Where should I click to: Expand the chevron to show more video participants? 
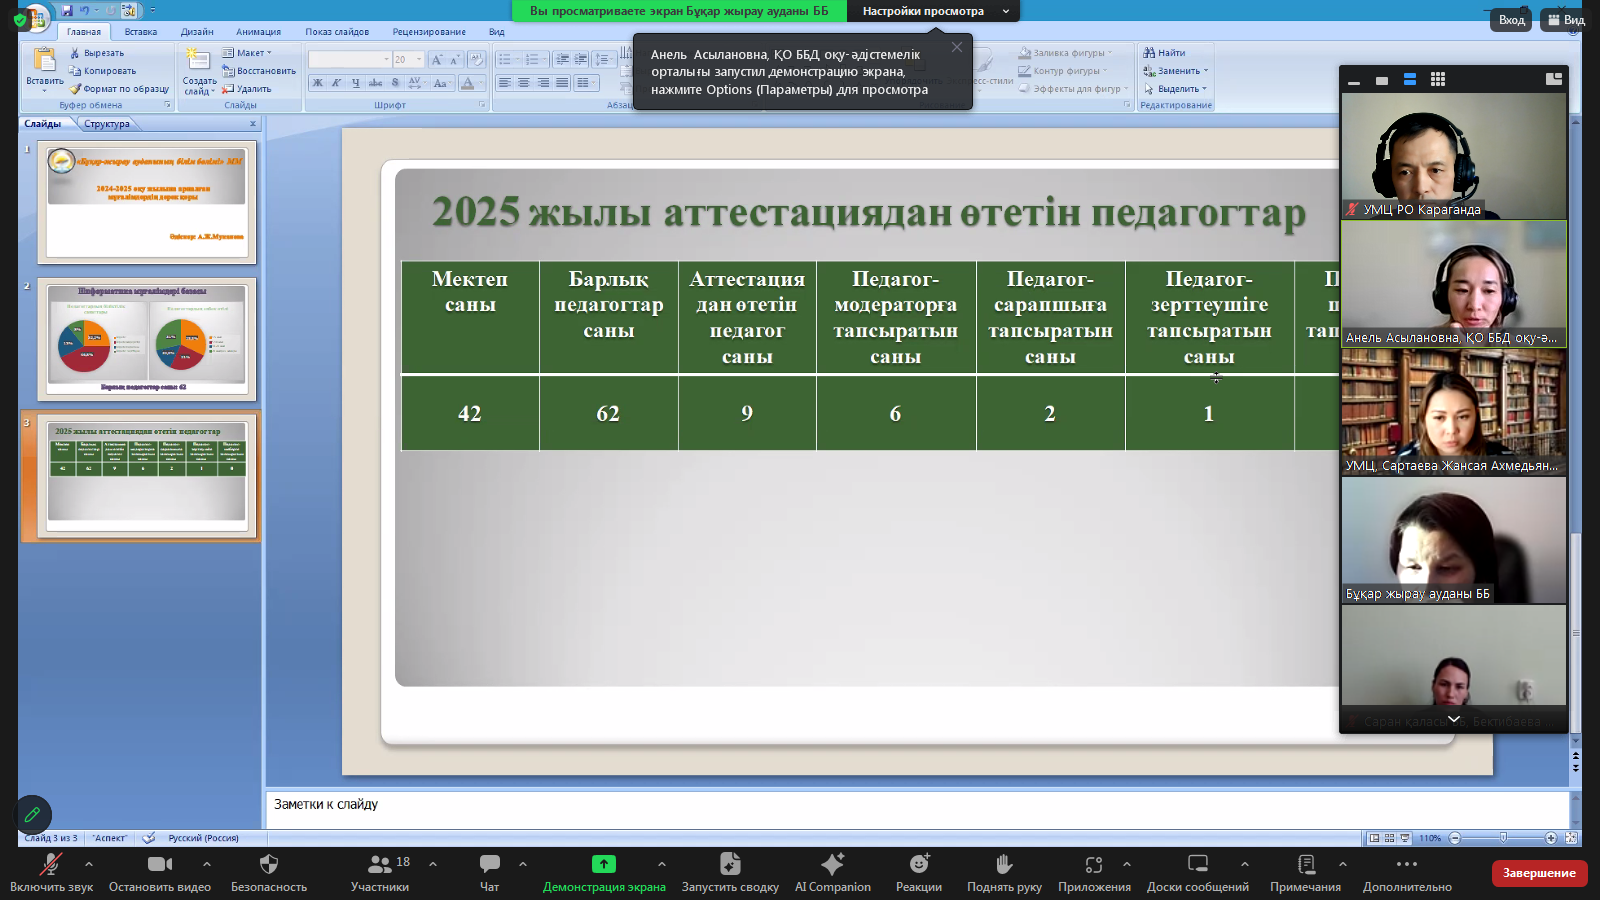pos(1453,719)
